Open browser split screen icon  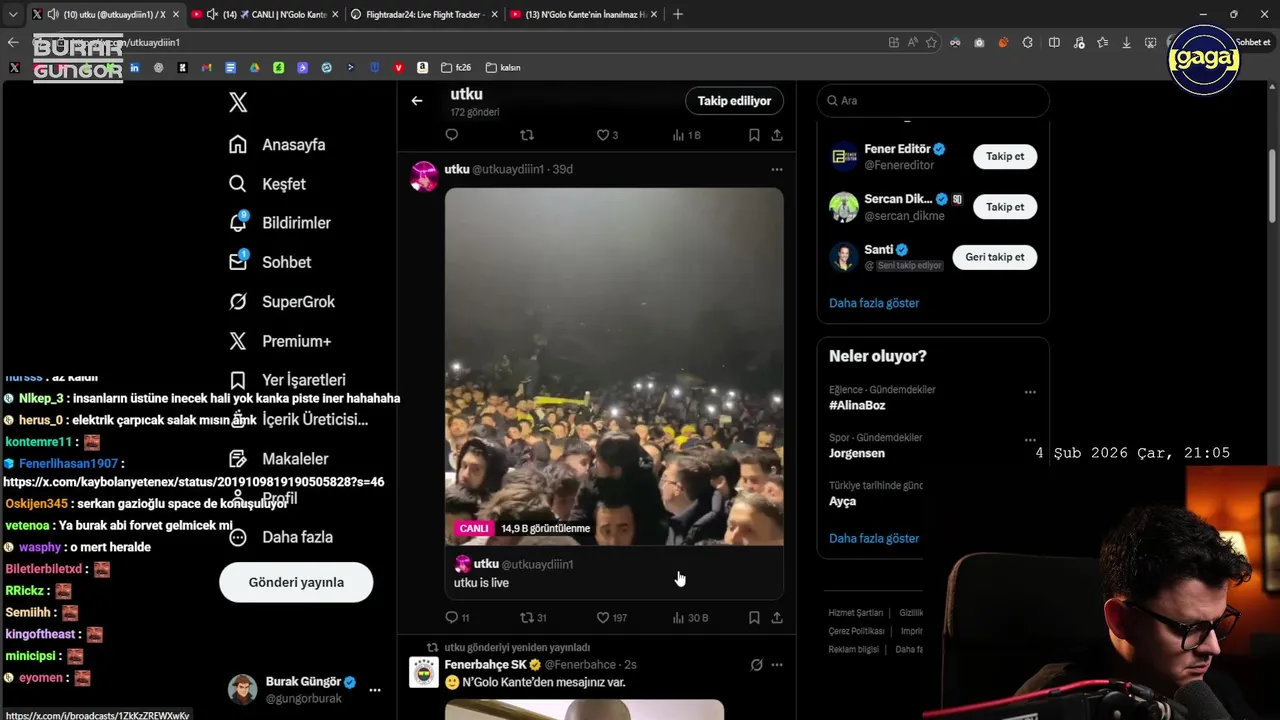coord(1054,42)
